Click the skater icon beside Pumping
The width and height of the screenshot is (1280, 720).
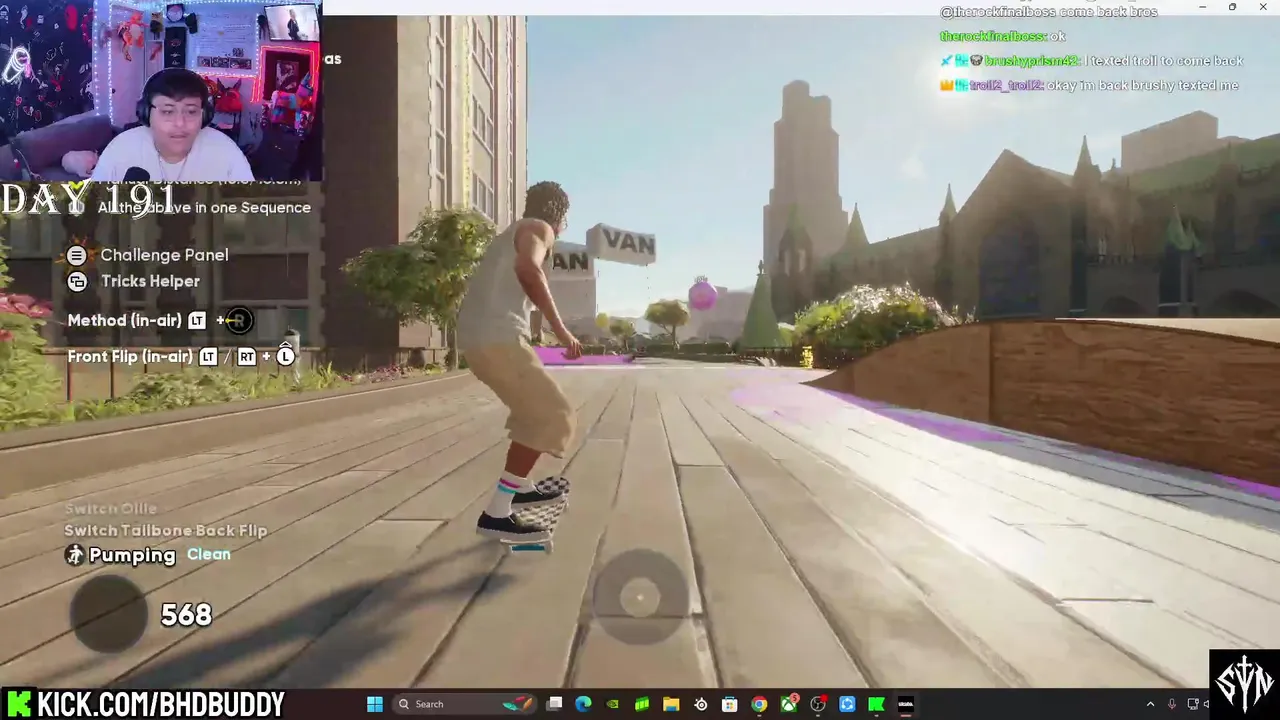(x=74, y=555)
